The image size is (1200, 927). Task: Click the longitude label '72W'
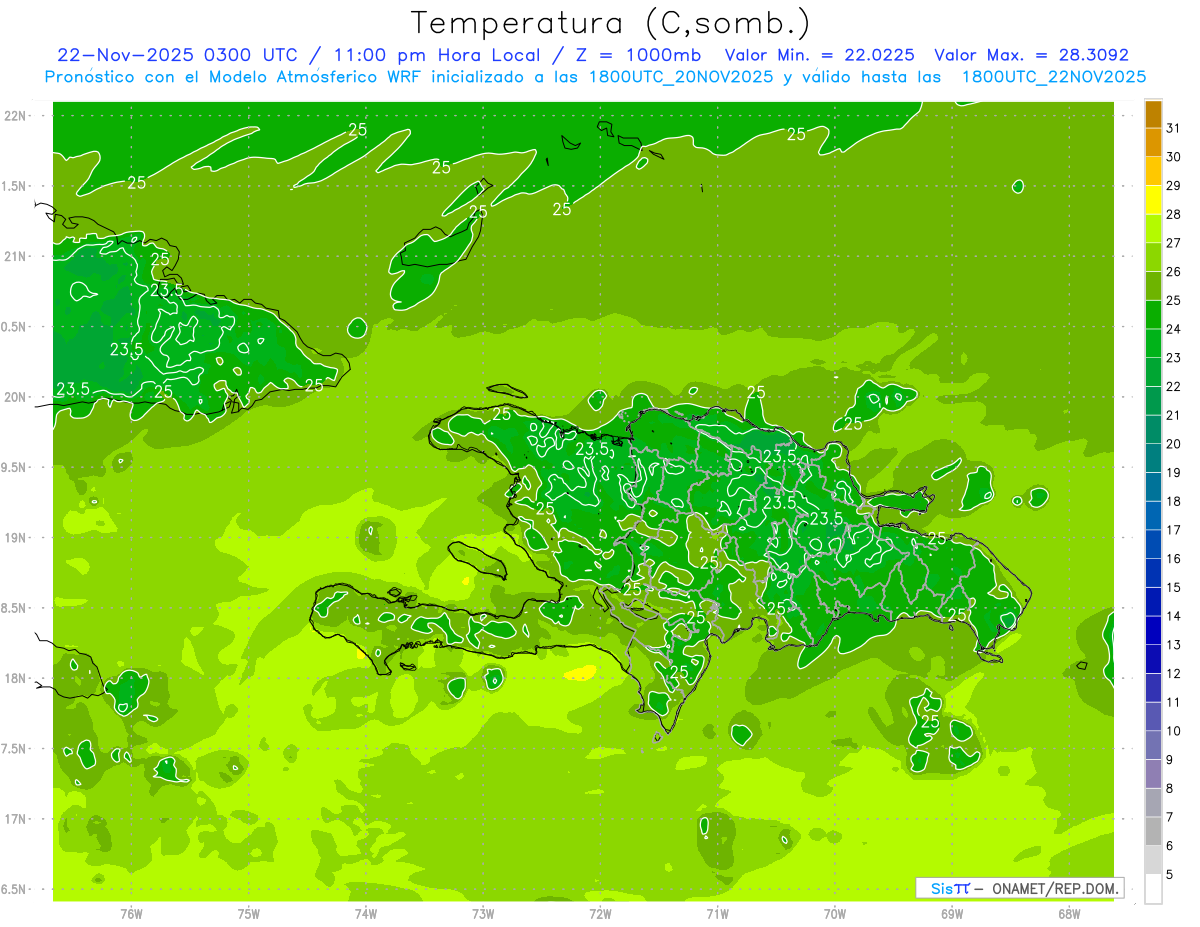click(x=600, y=913)
